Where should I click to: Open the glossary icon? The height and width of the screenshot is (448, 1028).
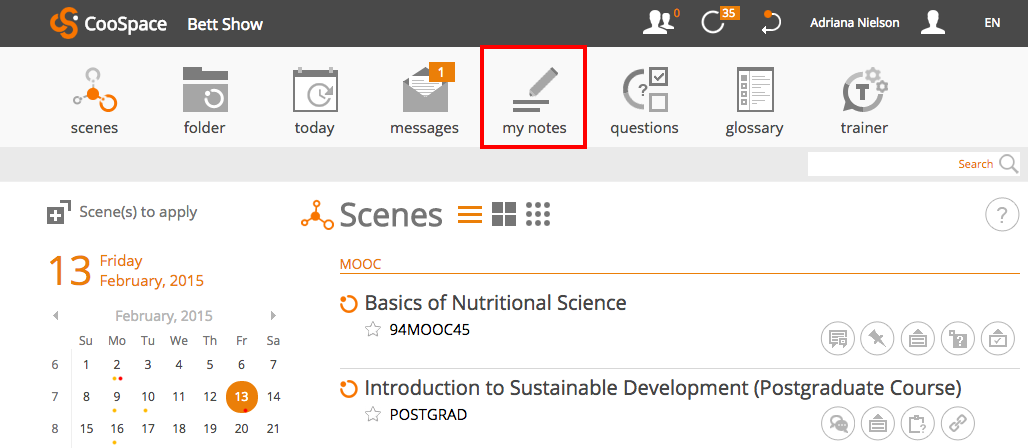click(x=755, y=89)
